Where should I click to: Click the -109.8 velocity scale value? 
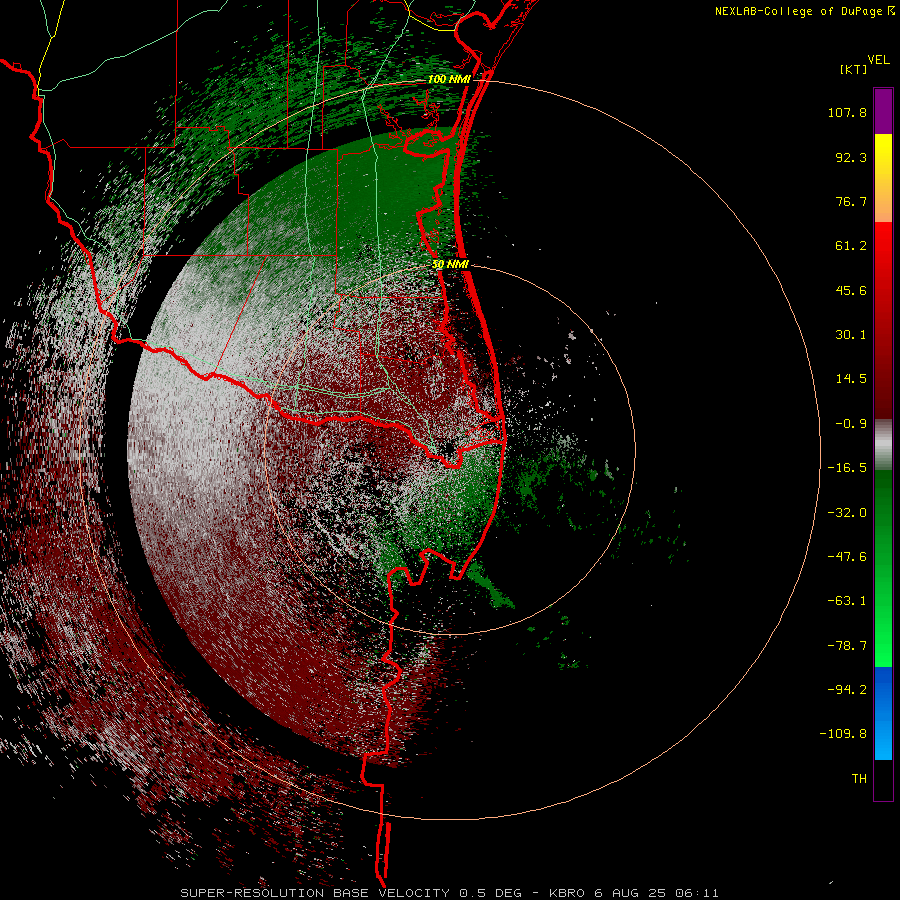click(x=843, y=734)
